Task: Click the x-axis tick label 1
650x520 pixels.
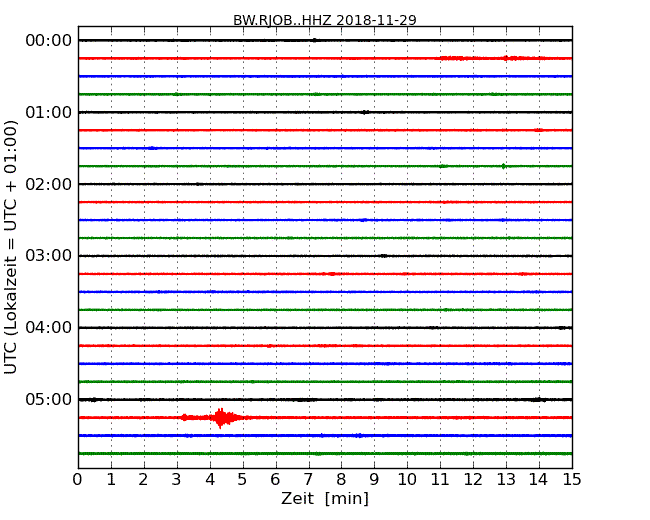Action: coord(111,479)
